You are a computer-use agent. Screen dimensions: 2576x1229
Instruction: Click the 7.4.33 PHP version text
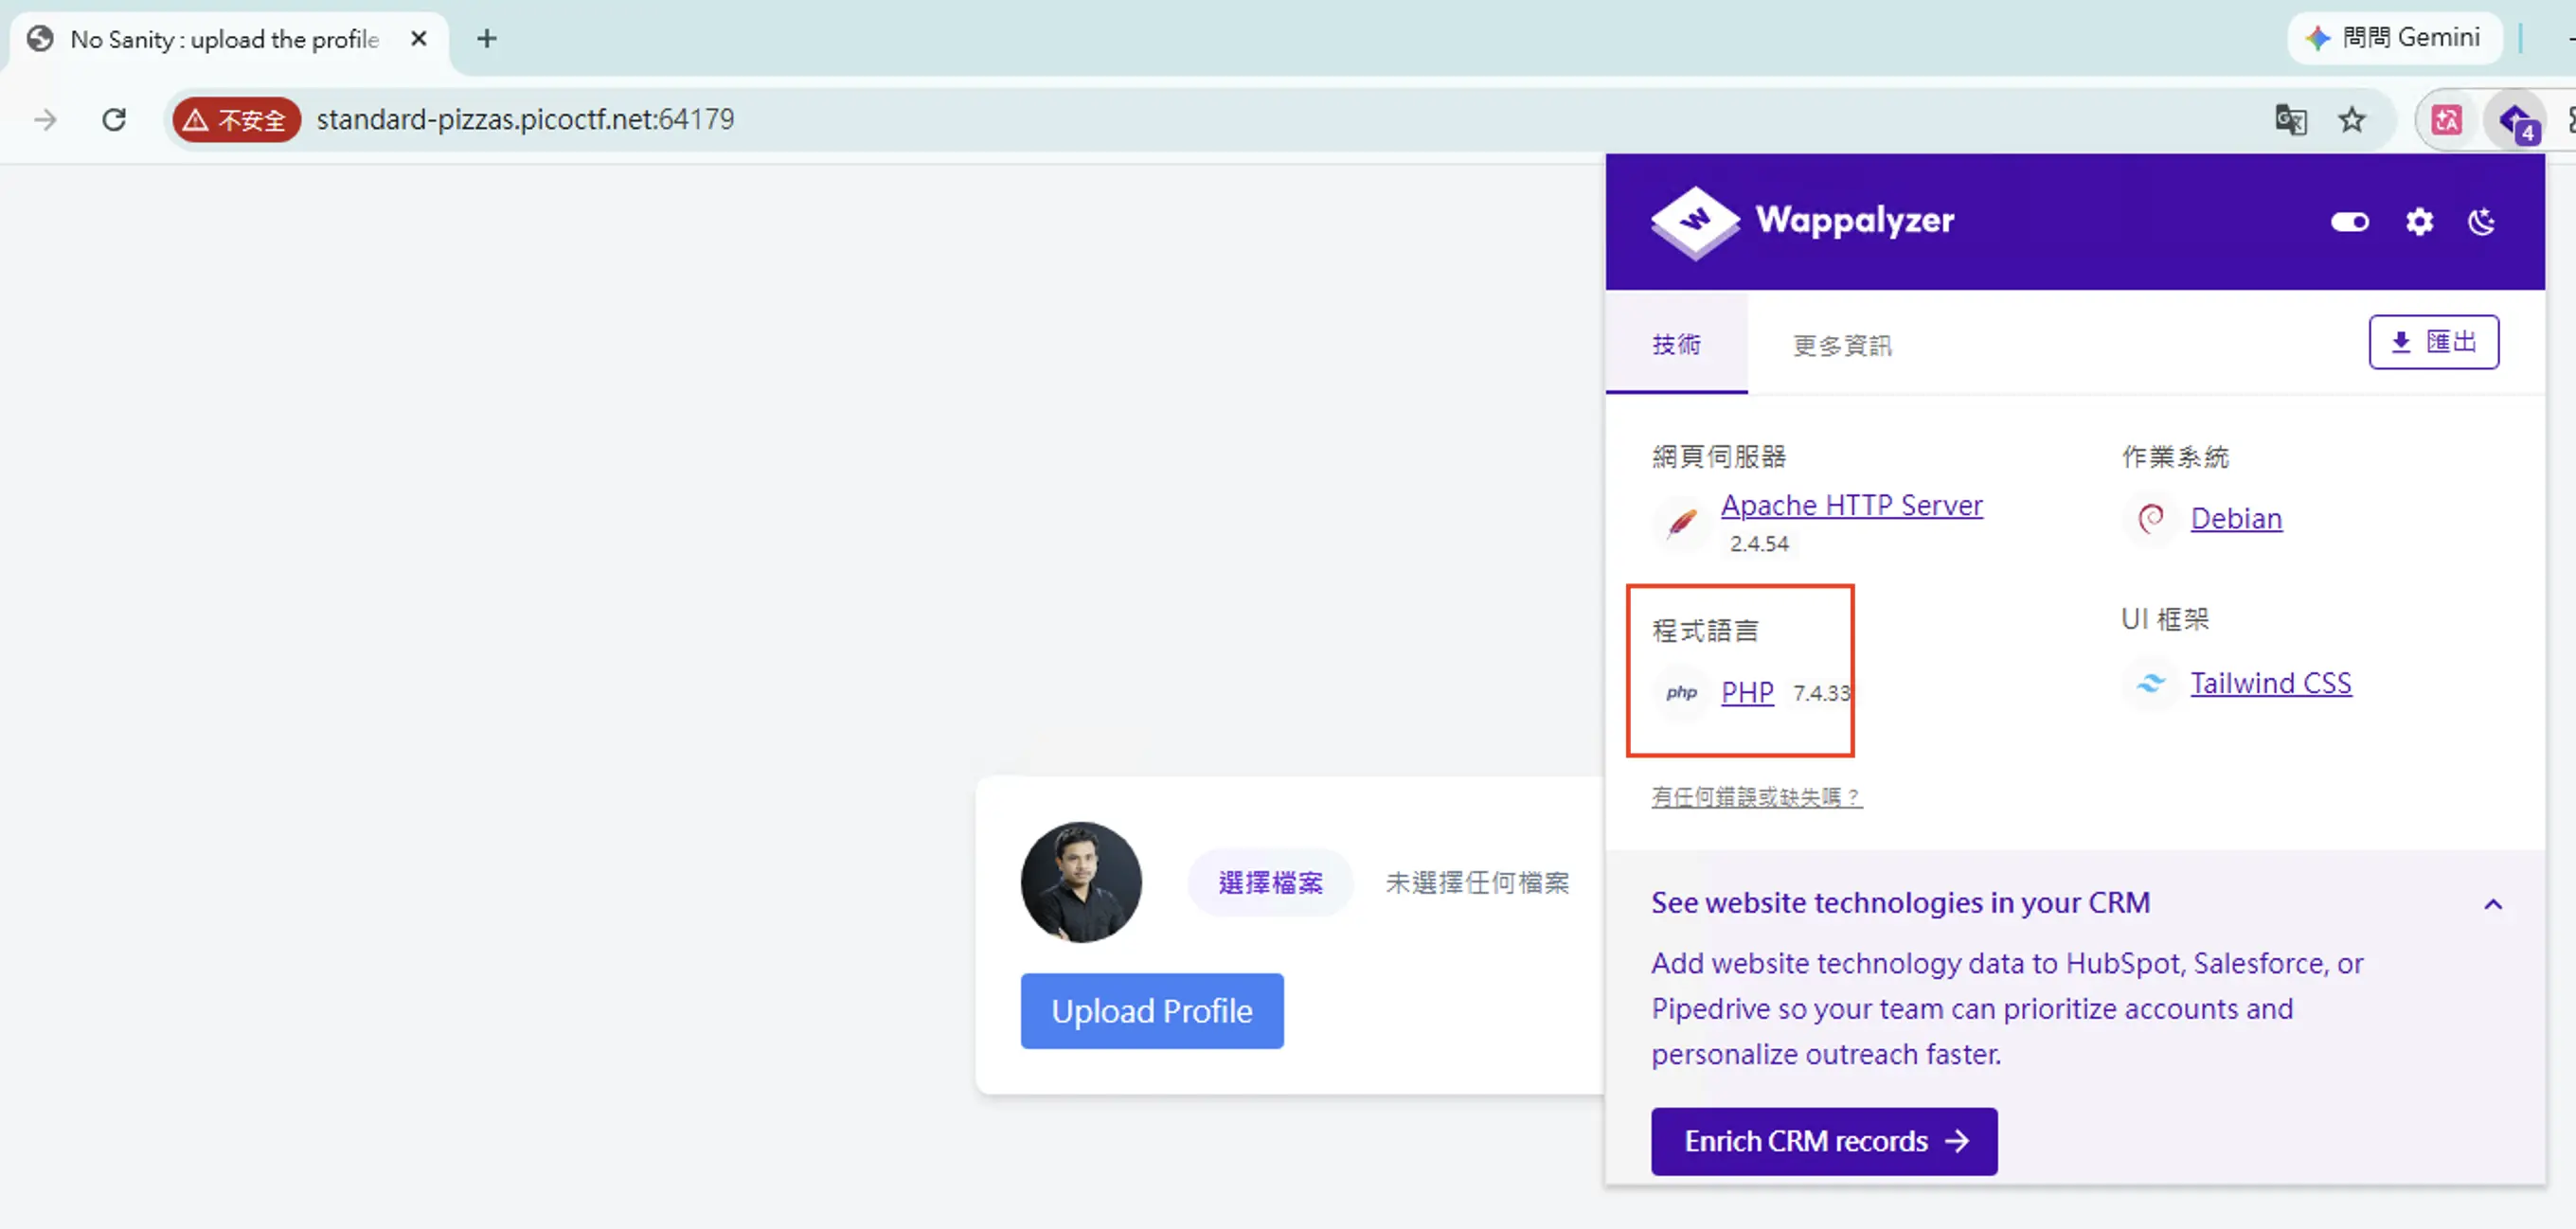1820,692
